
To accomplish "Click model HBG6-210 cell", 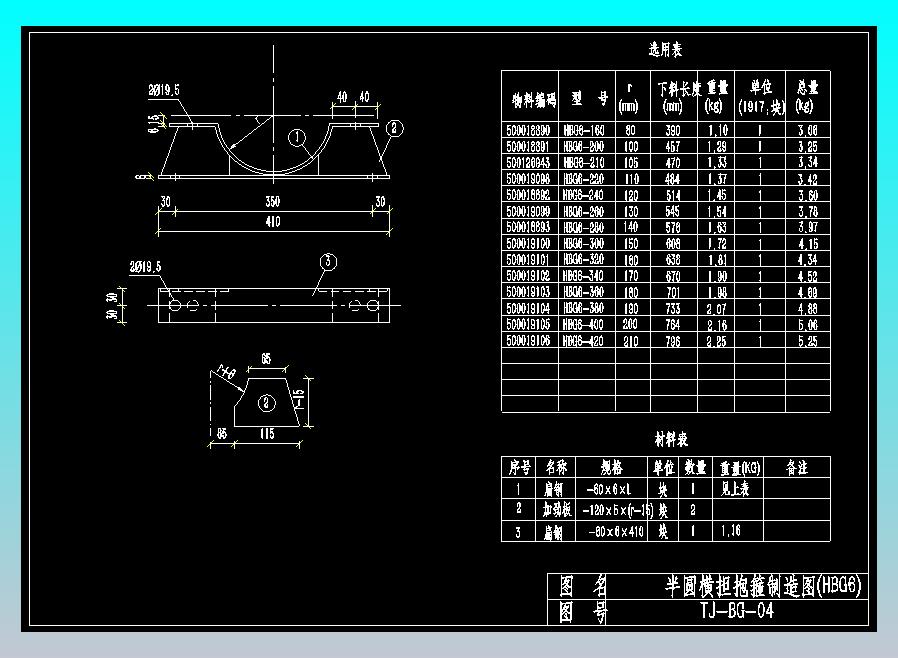I will click(584, 163).
